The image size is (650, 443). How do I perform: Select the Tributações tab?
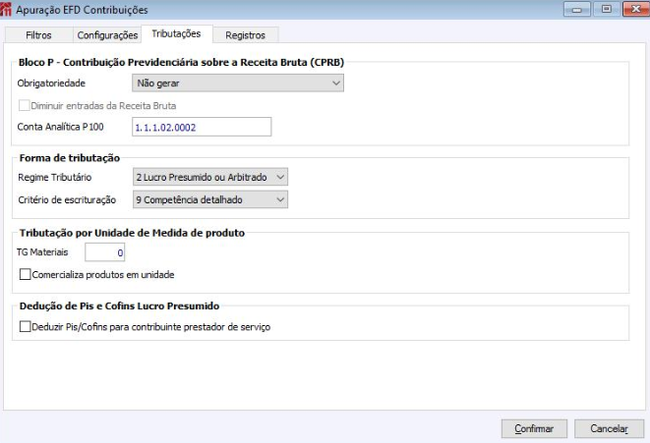[x=176, y=34]
